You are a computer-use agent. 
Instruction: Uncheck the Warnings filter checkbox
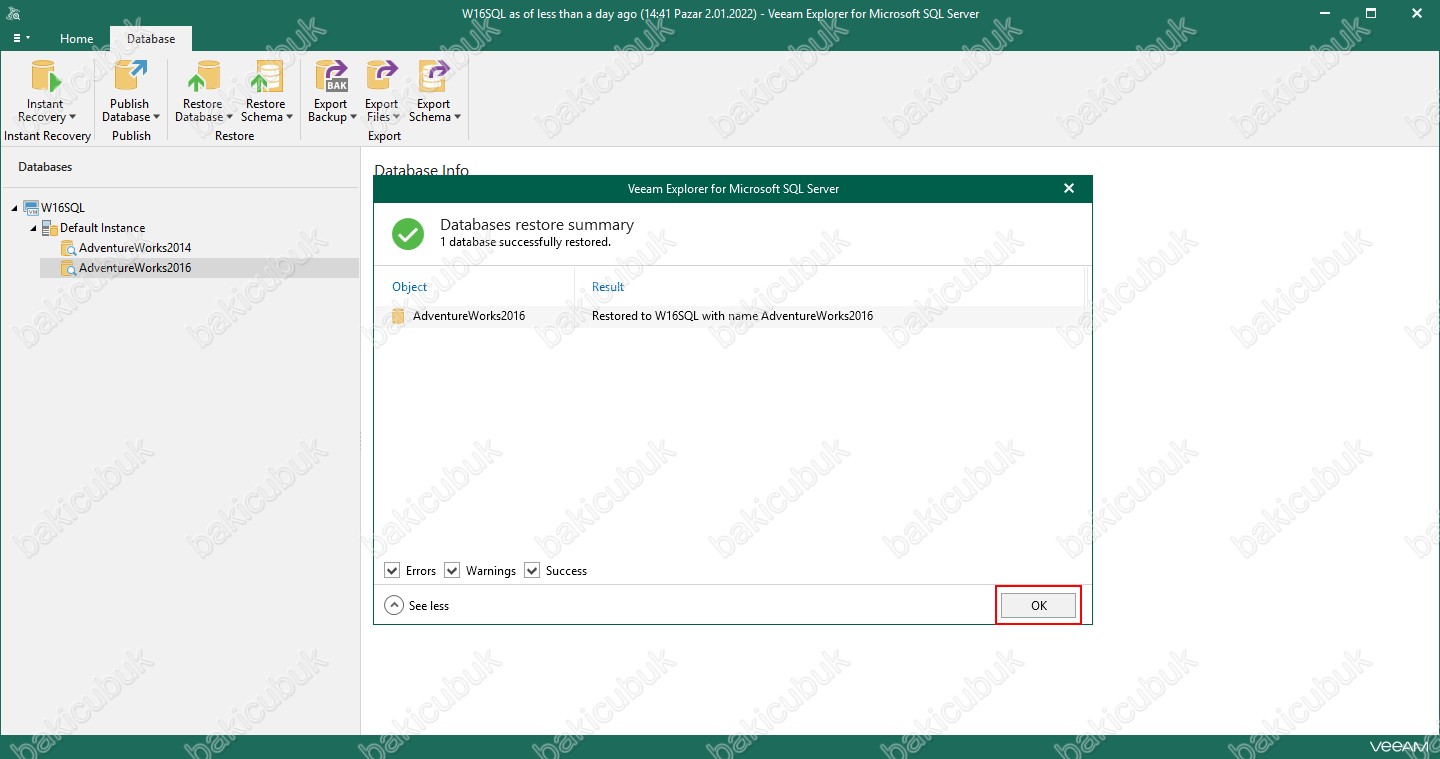pos(452,570)
